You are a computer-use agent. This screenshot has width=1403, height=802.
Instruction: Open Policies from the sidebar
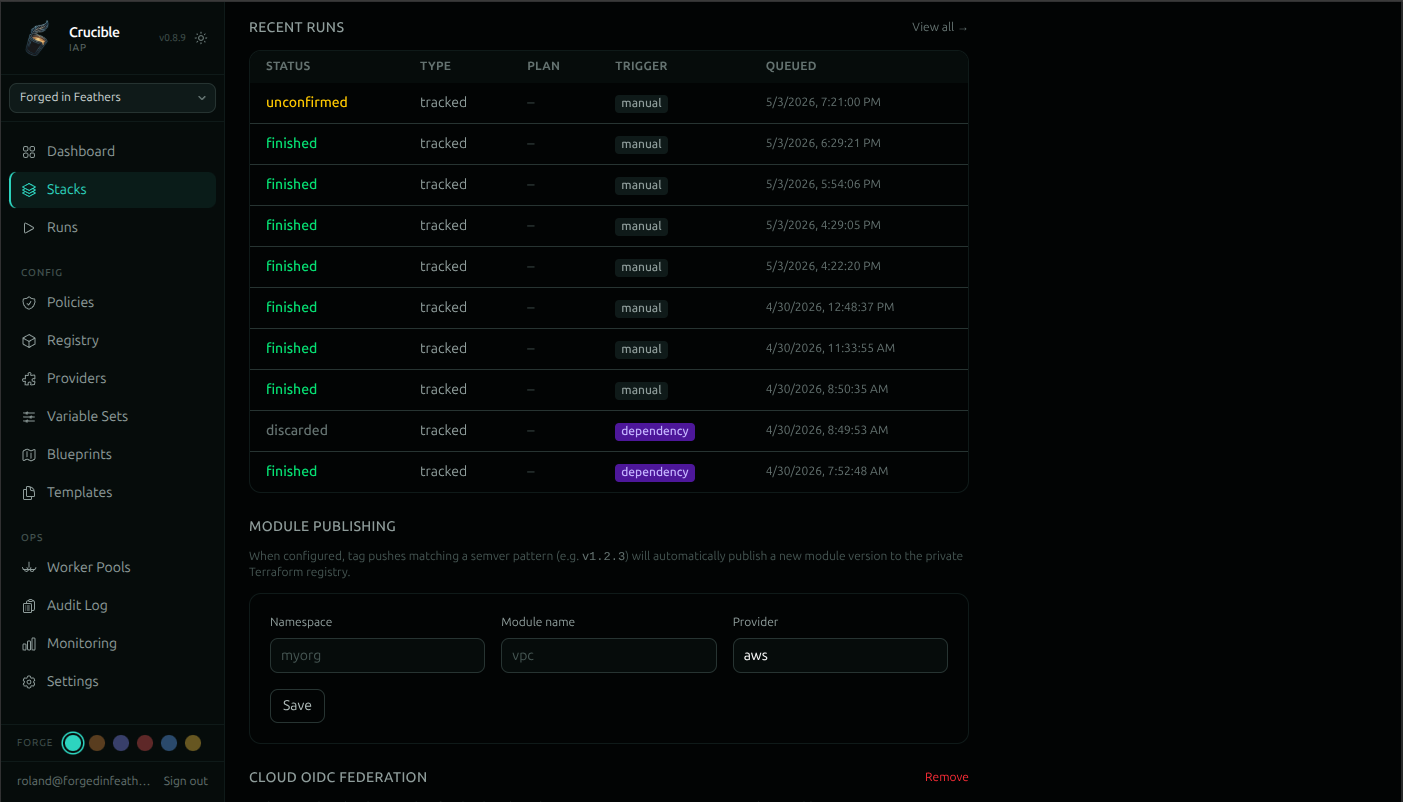point(112,302)
